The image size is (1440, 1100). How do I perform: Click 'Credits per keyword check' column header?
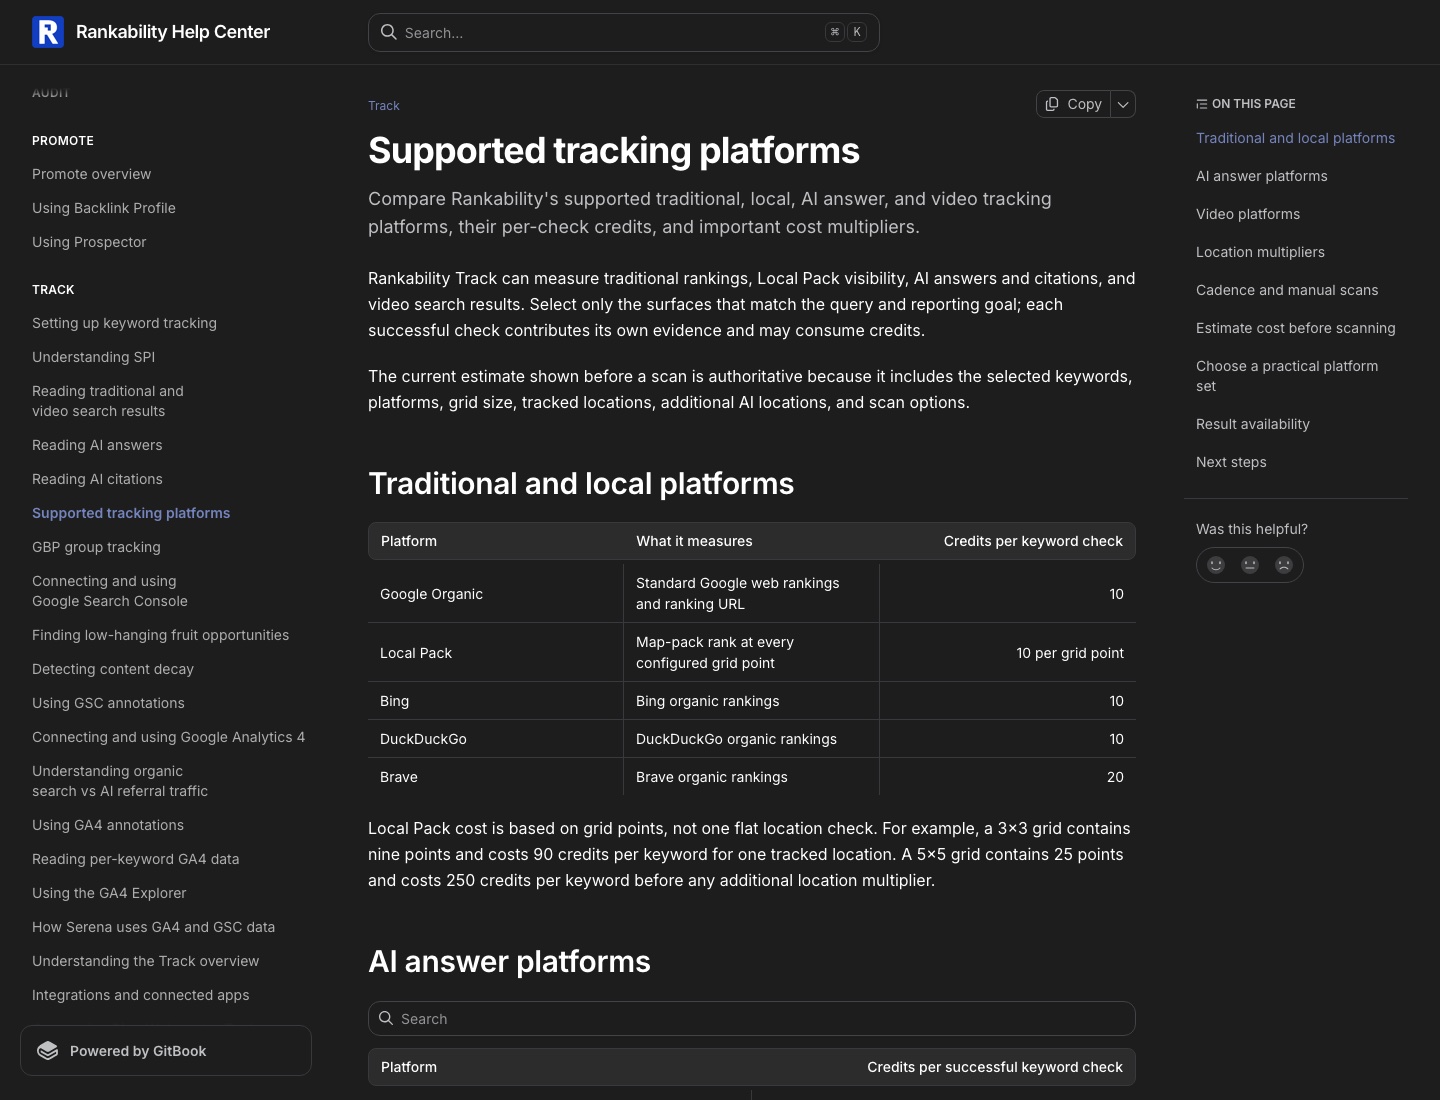[1033, 541]
